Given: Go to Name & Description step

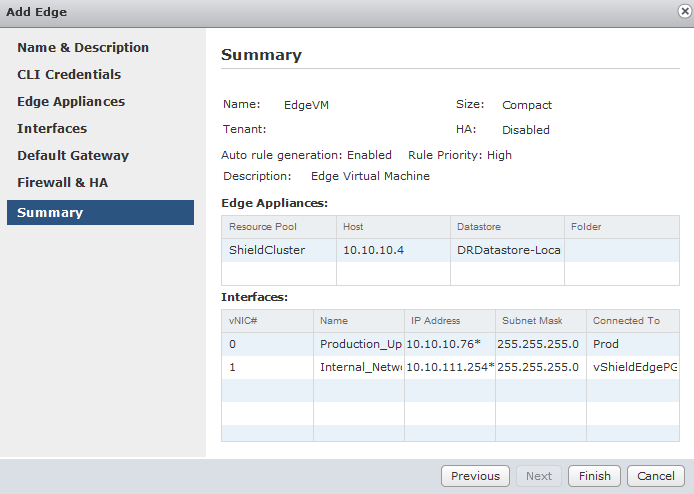Looking at the screenshot, I should tap(83, 48).
